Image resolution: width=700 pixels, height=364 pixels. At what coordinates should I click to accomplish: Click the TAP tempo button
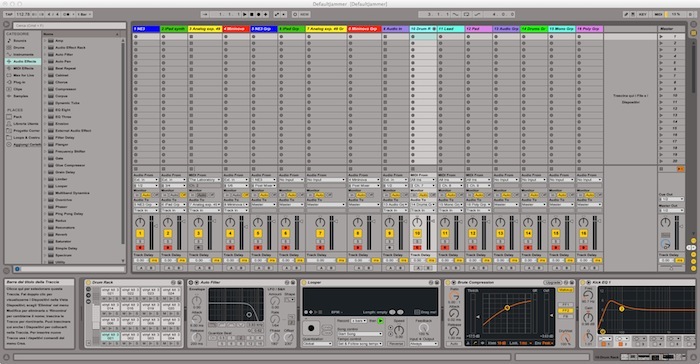click(9, 14)
